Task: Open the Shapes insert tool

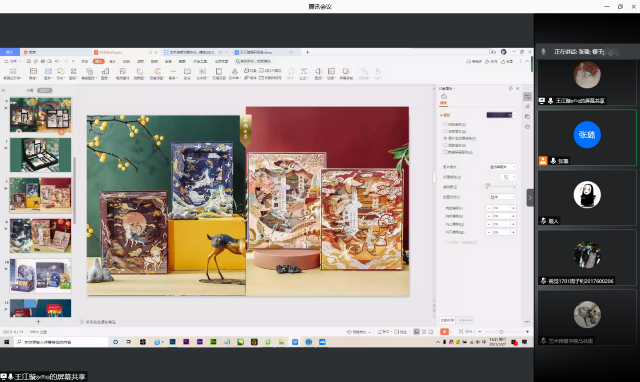Action: (x=61, y=73)
